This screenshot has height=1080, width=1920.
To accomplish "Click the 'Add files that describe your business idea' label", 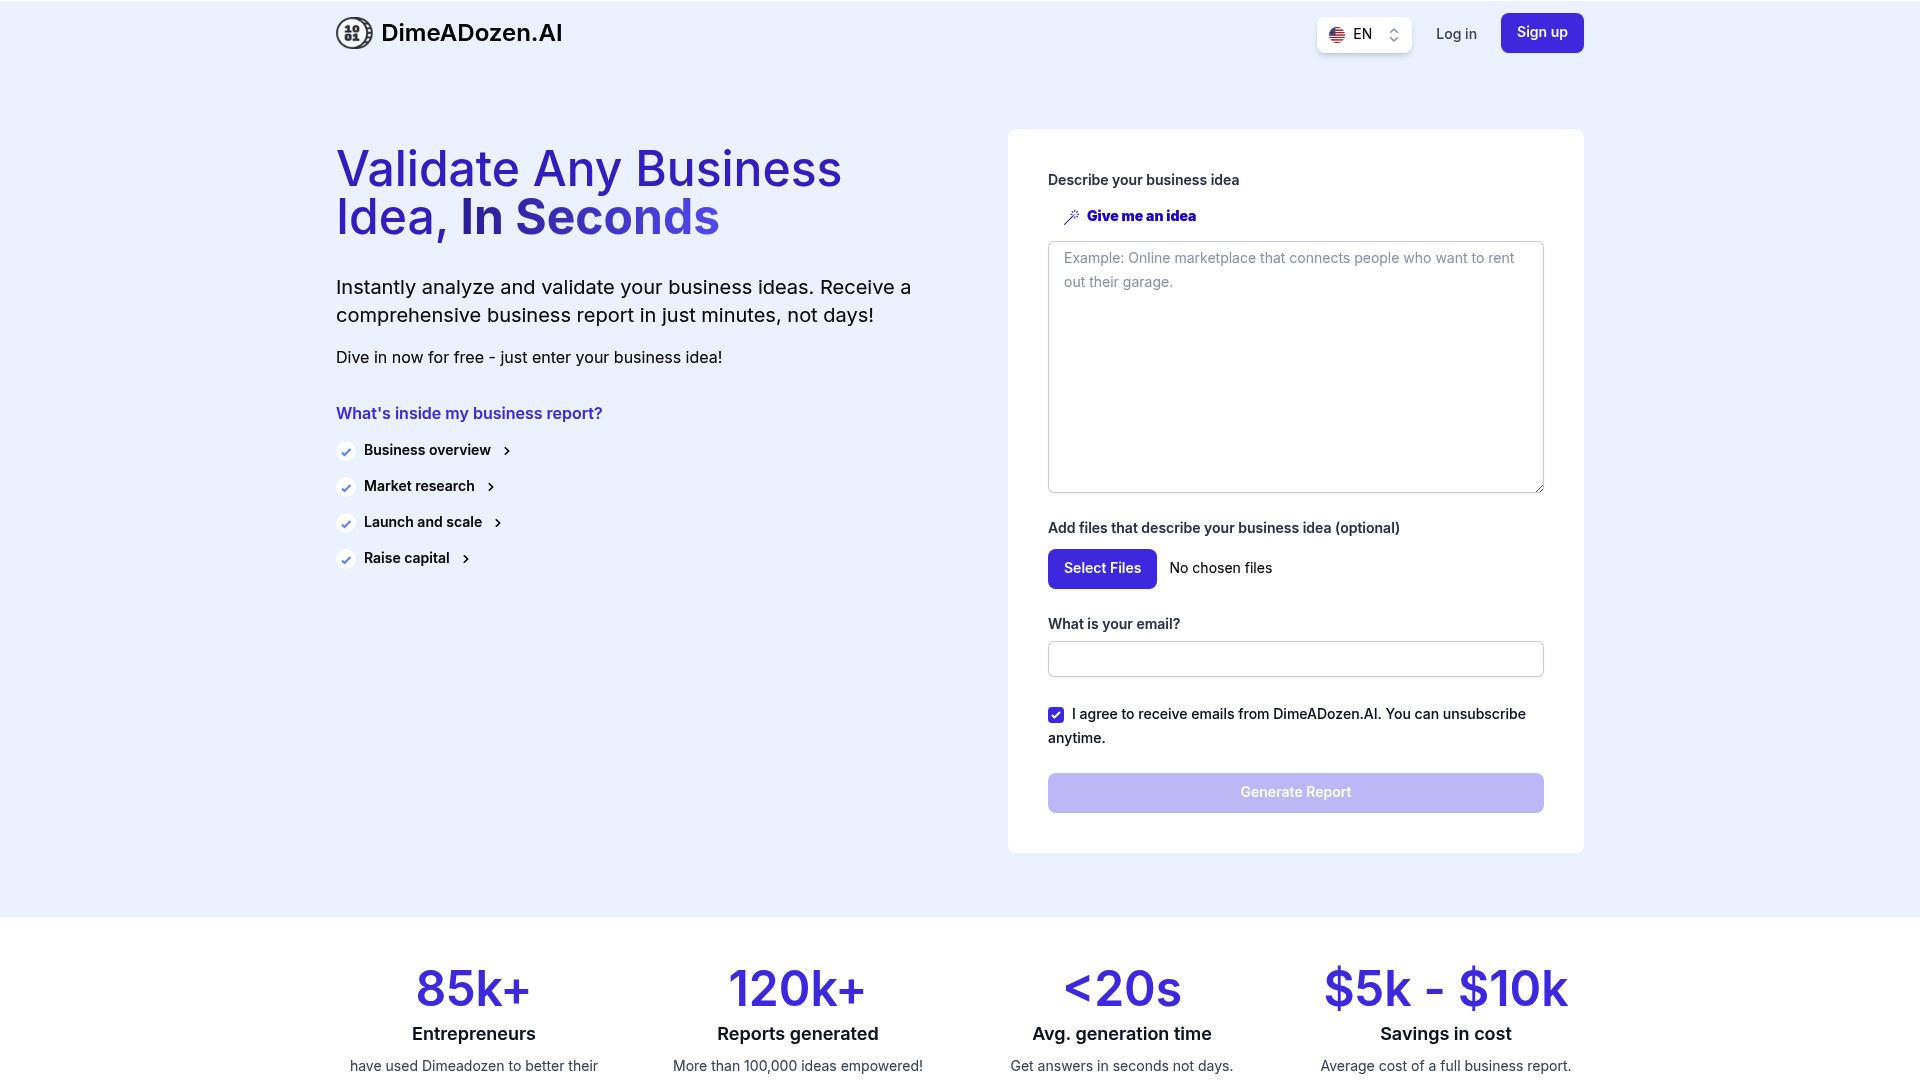I will (x=1224, y=528).
